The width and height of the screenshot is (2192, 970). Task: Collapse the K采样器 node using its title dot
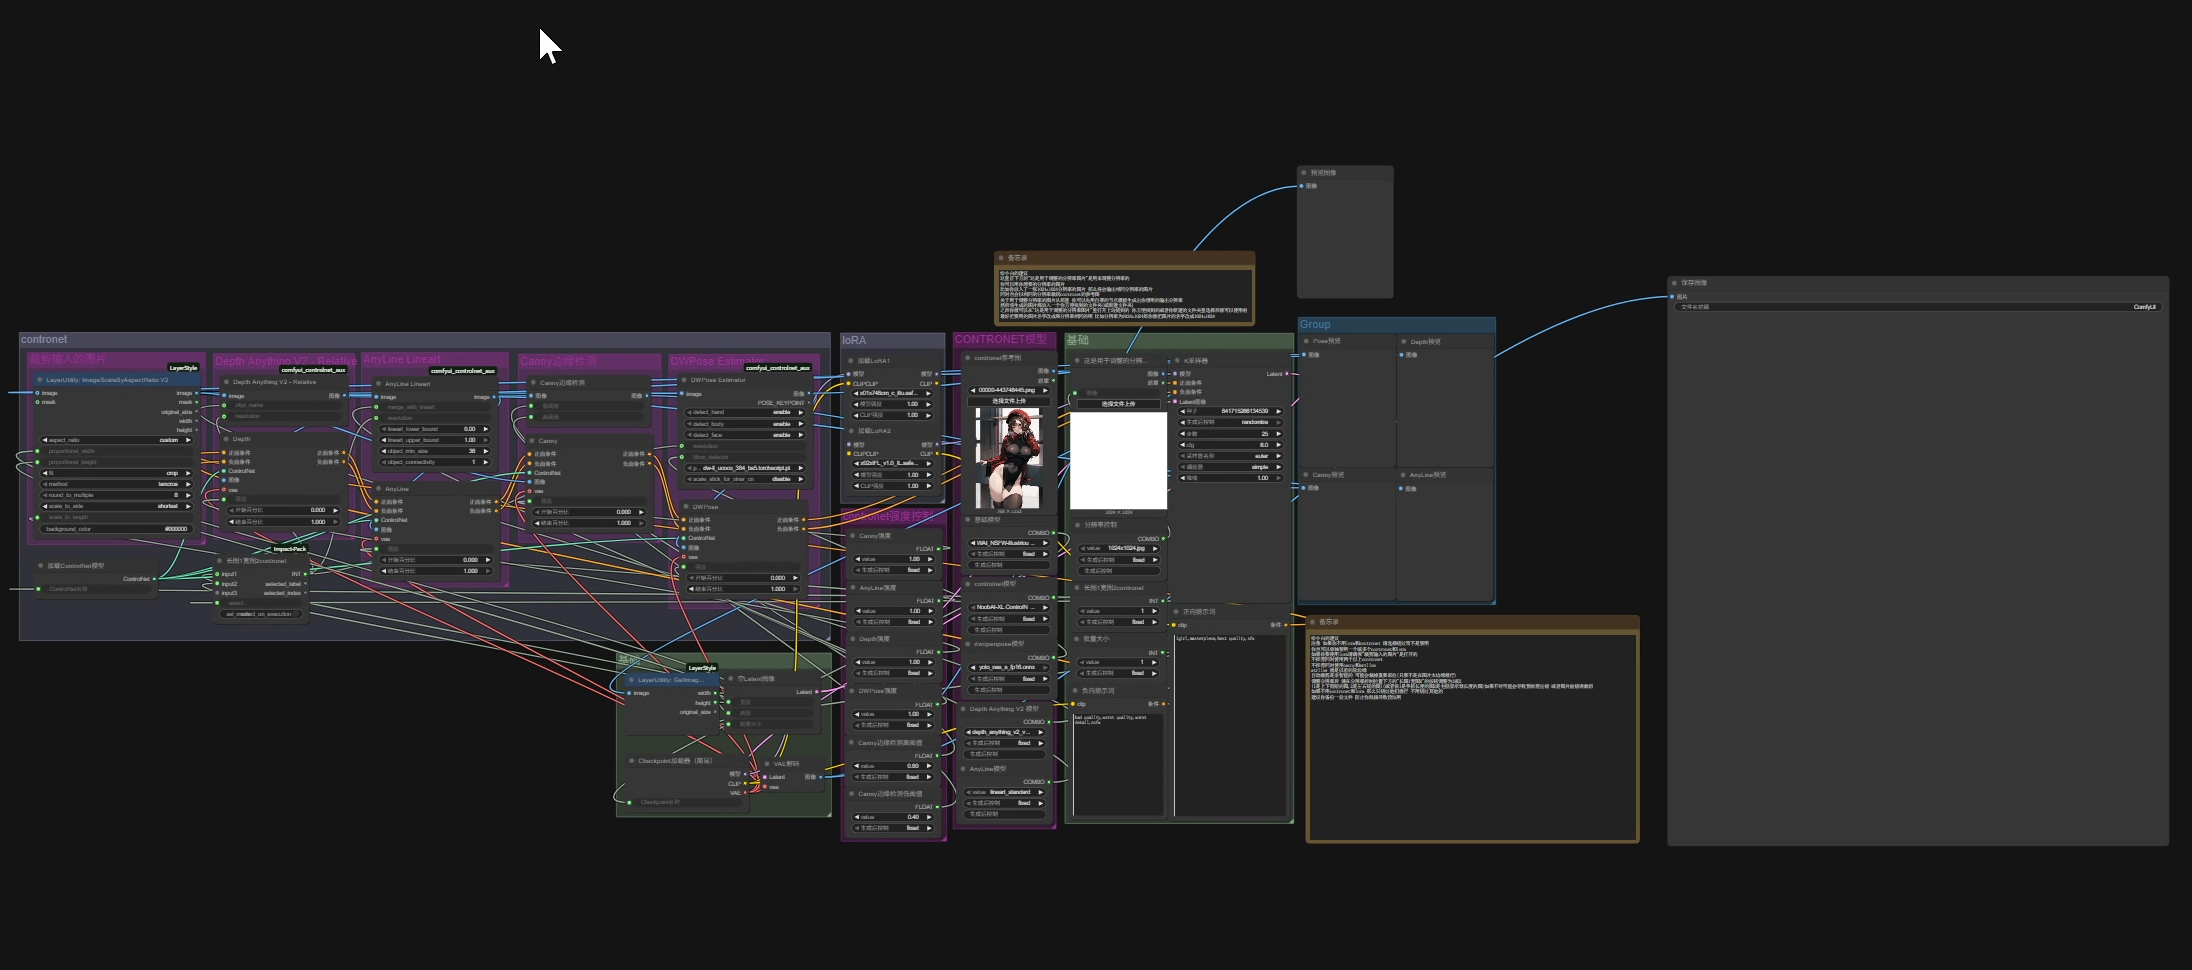(x=1177, y=361)
